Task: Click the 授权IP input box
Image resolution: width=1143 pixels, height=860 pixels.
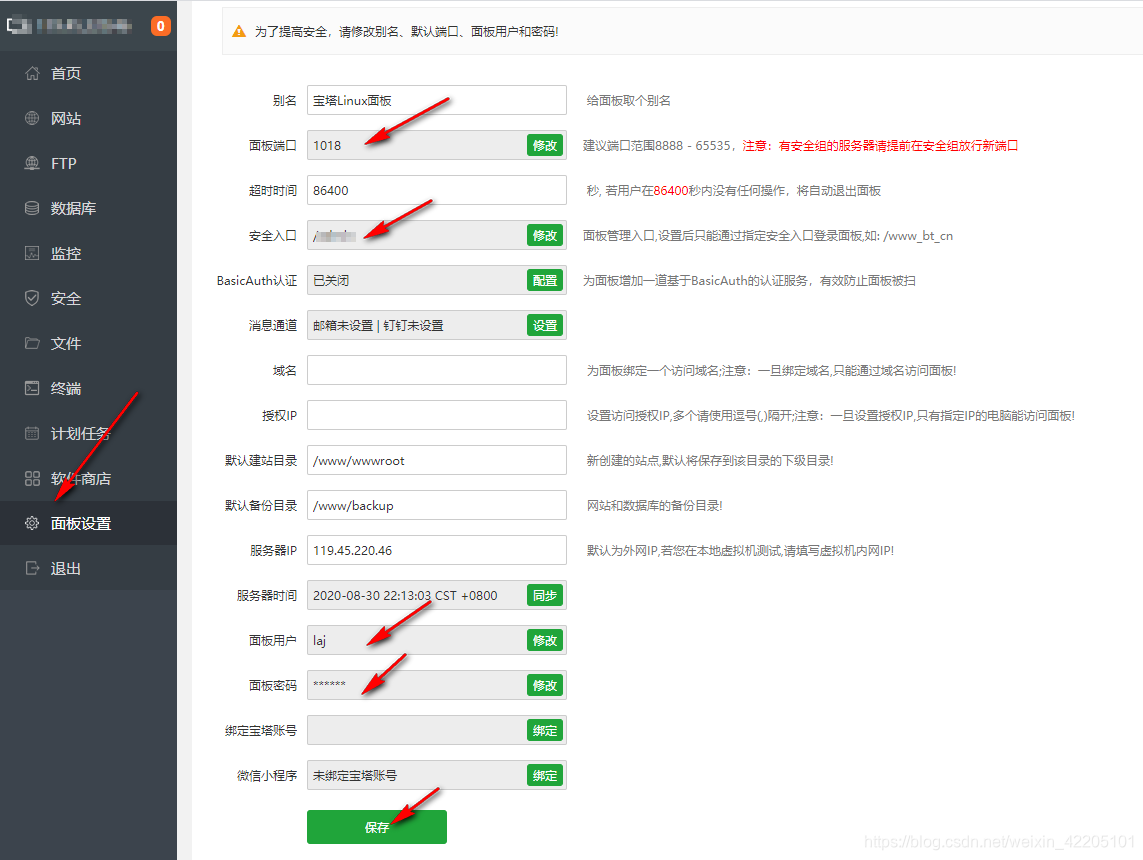Action: [x=436, y=415]
